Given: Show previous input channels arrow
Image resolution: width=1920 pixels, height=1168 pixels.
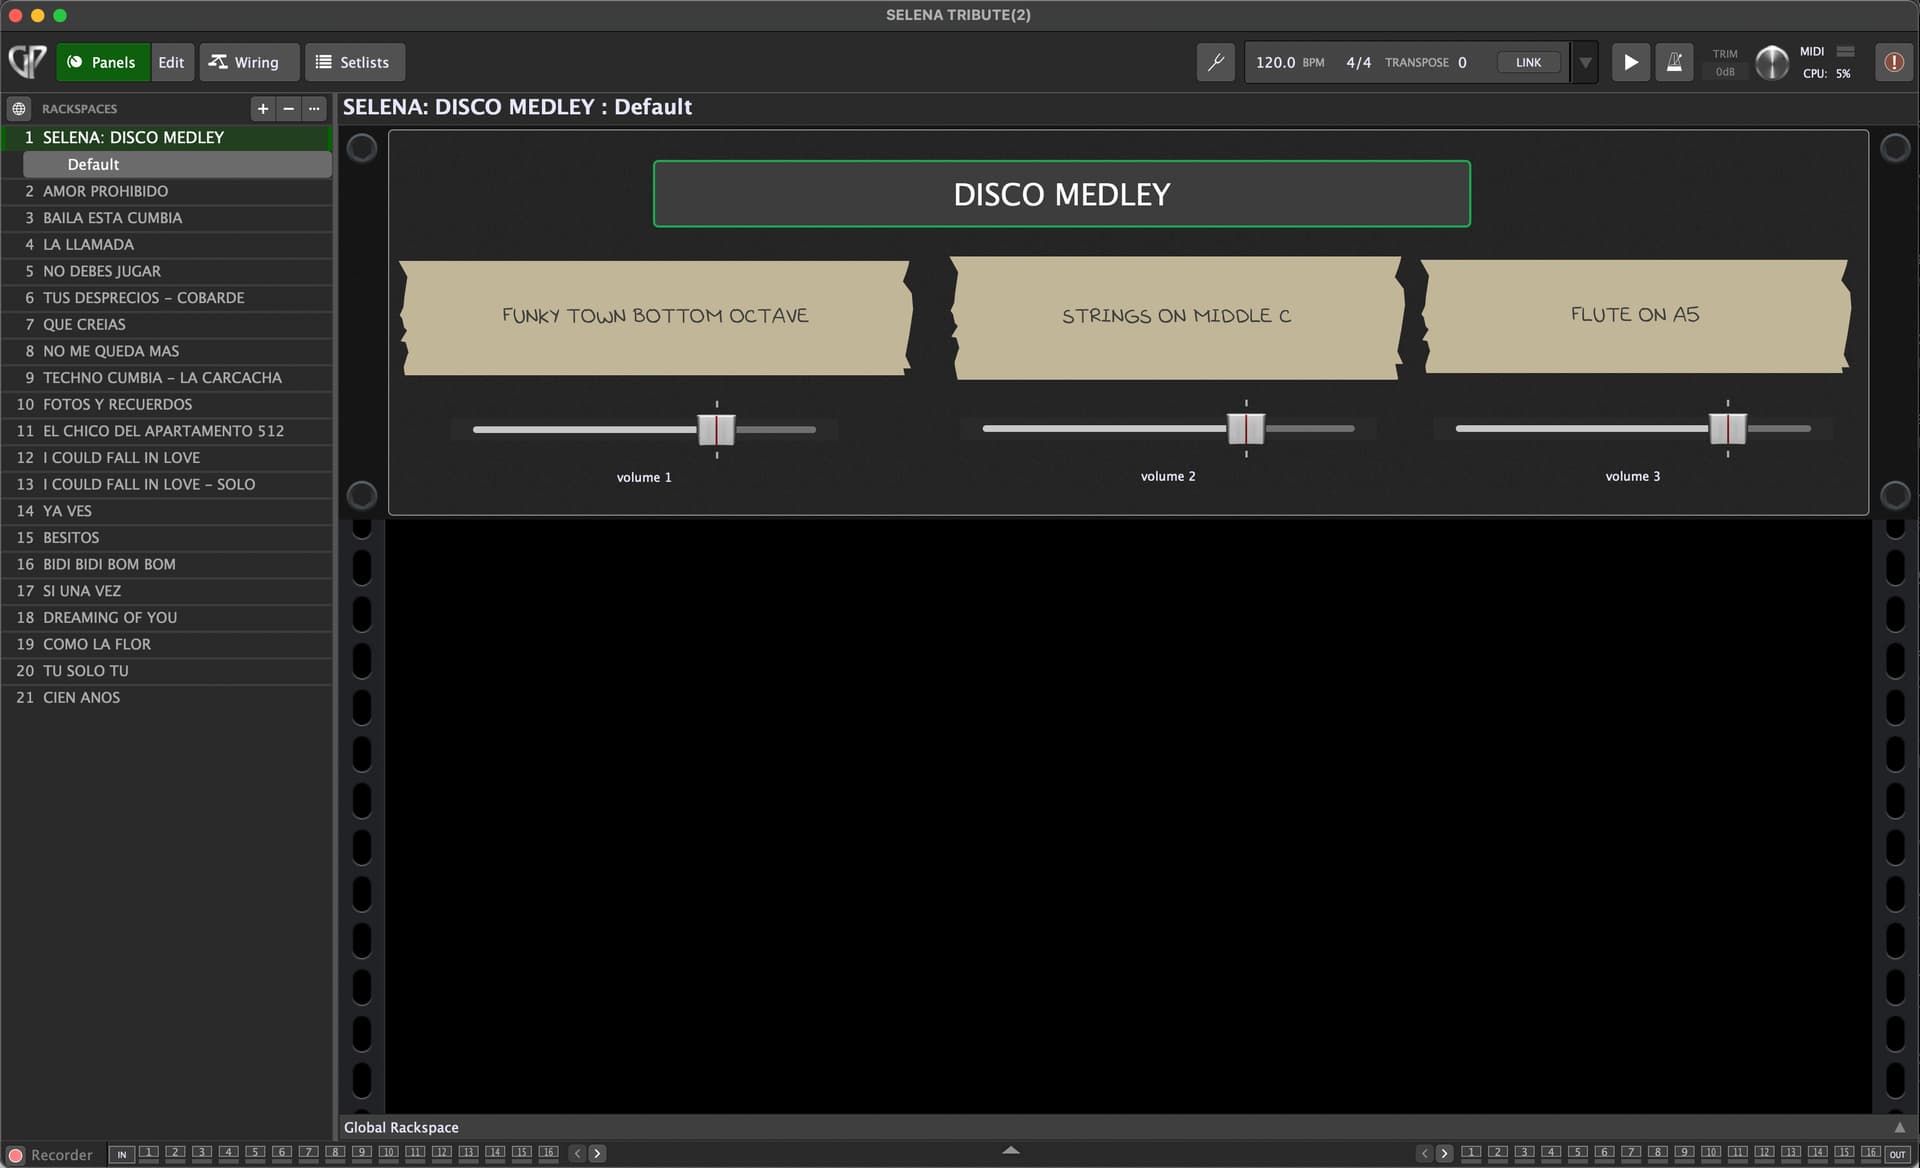Looking at the screenshot, I should point(577,1154).
